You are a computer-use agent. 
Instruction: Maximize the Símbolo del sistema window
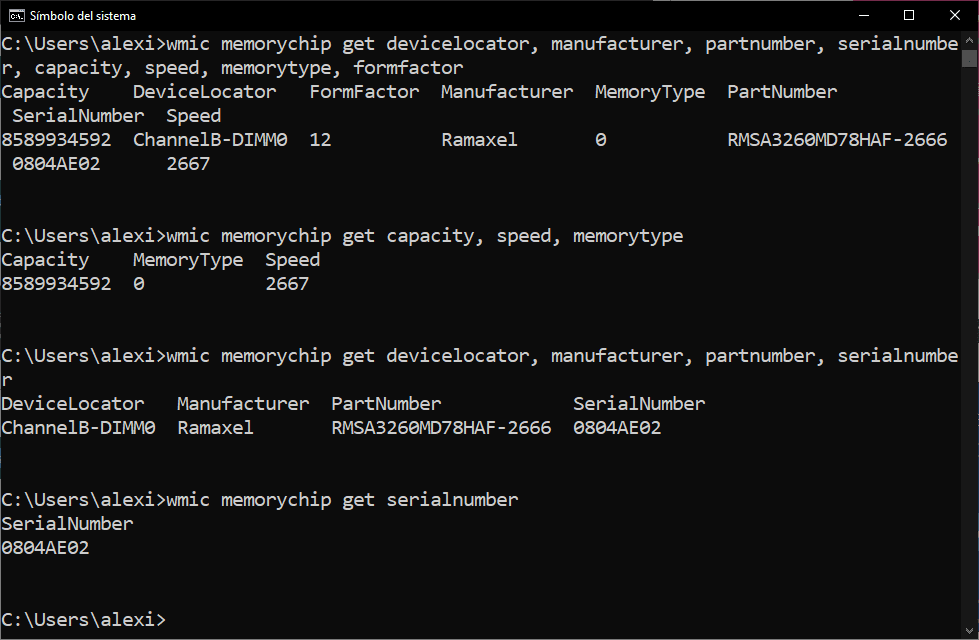[909, 16]
